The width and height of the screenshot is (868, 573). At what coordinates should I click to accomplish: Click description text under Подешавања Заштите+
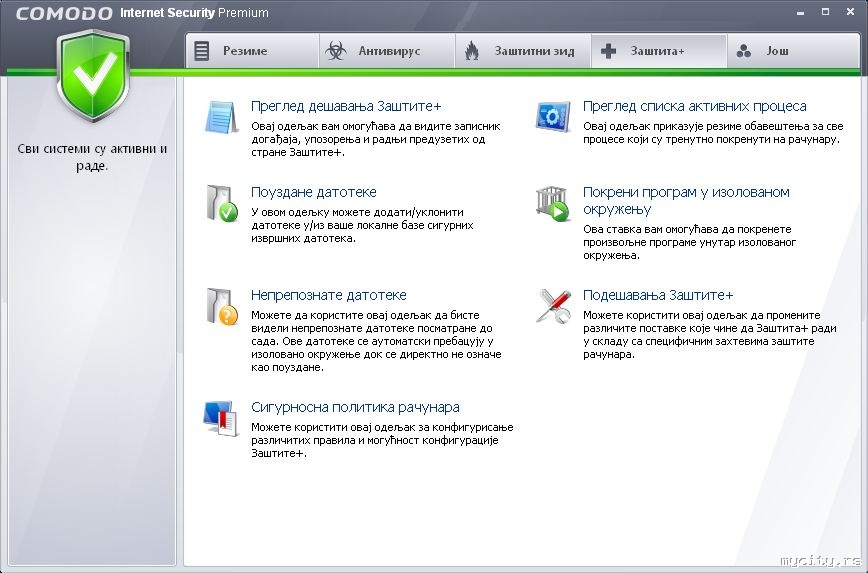click(710, 334)
